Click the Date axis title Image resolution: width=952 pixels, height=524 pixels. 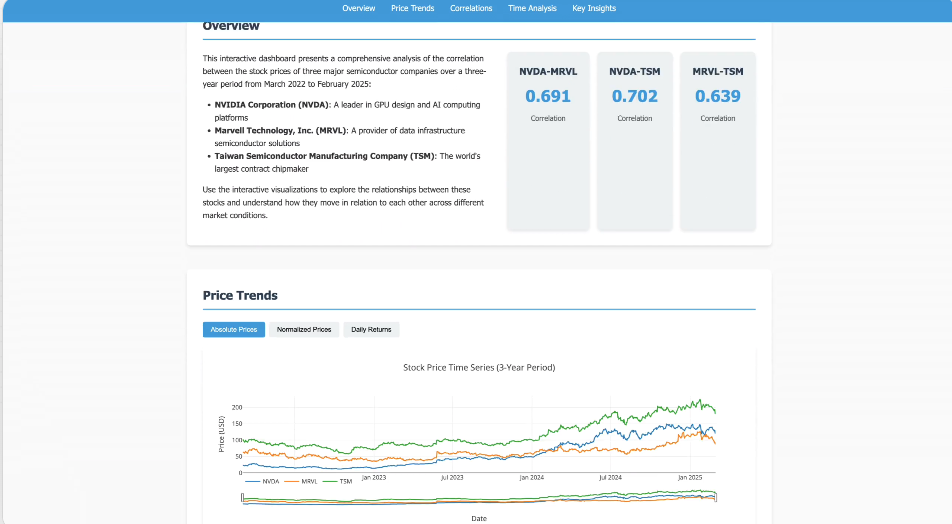[479, 519]
